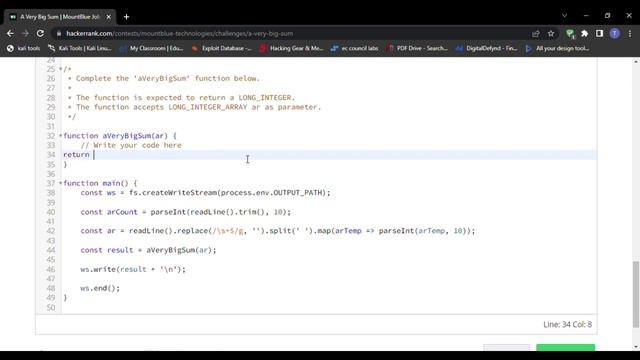
Task: Open the Extensions puzzle icon
Action: tap(584, 33)
